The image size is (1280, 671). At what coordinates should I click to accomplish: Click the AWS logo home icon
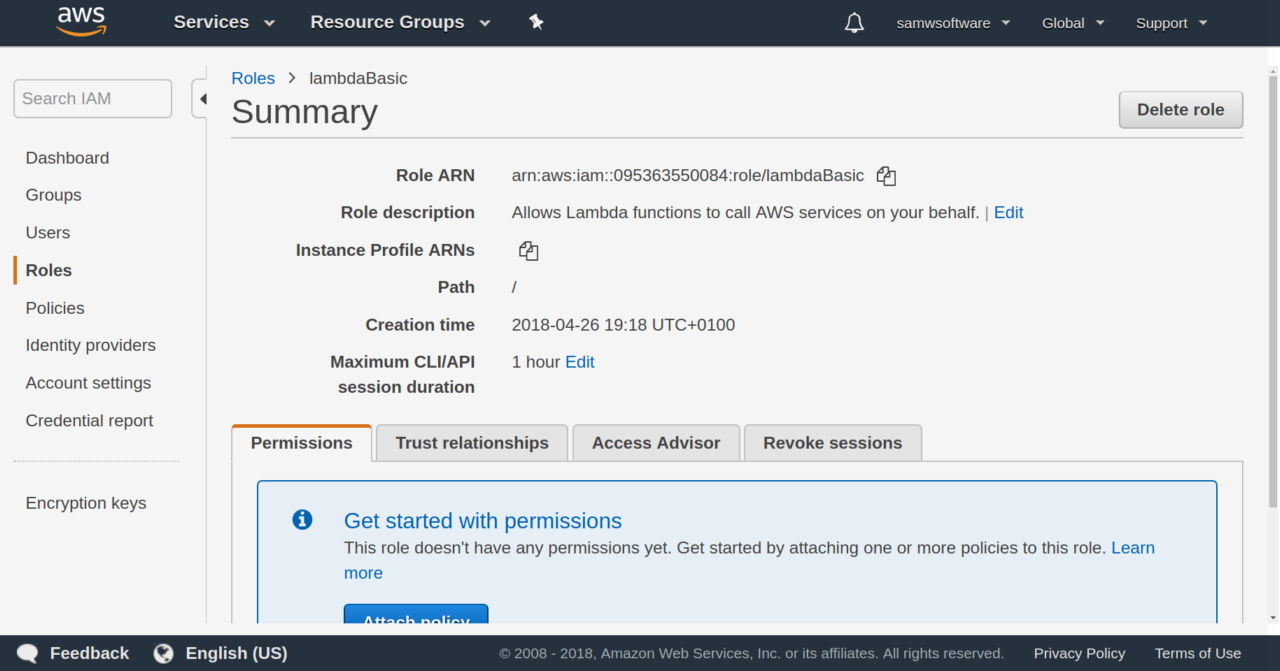(82, 21)
